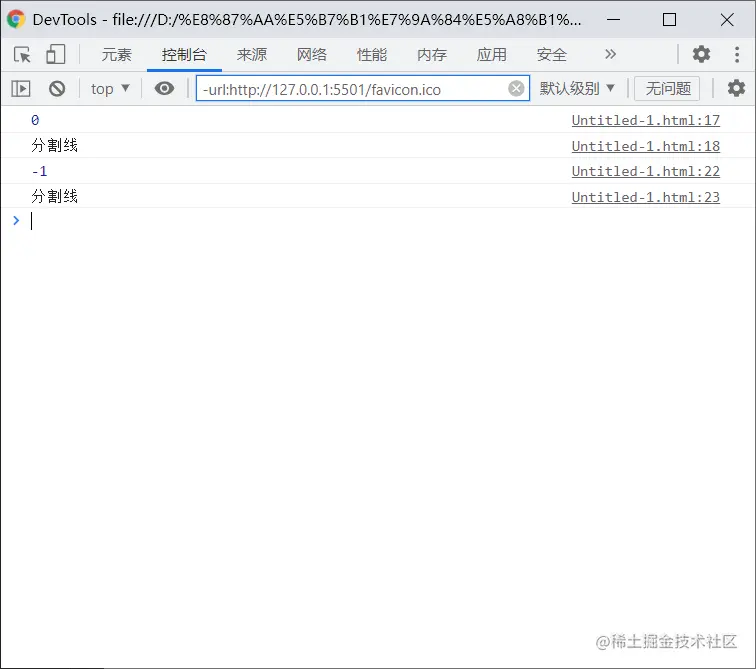
Task: Select the logged value -1
Action: point(39,171)
